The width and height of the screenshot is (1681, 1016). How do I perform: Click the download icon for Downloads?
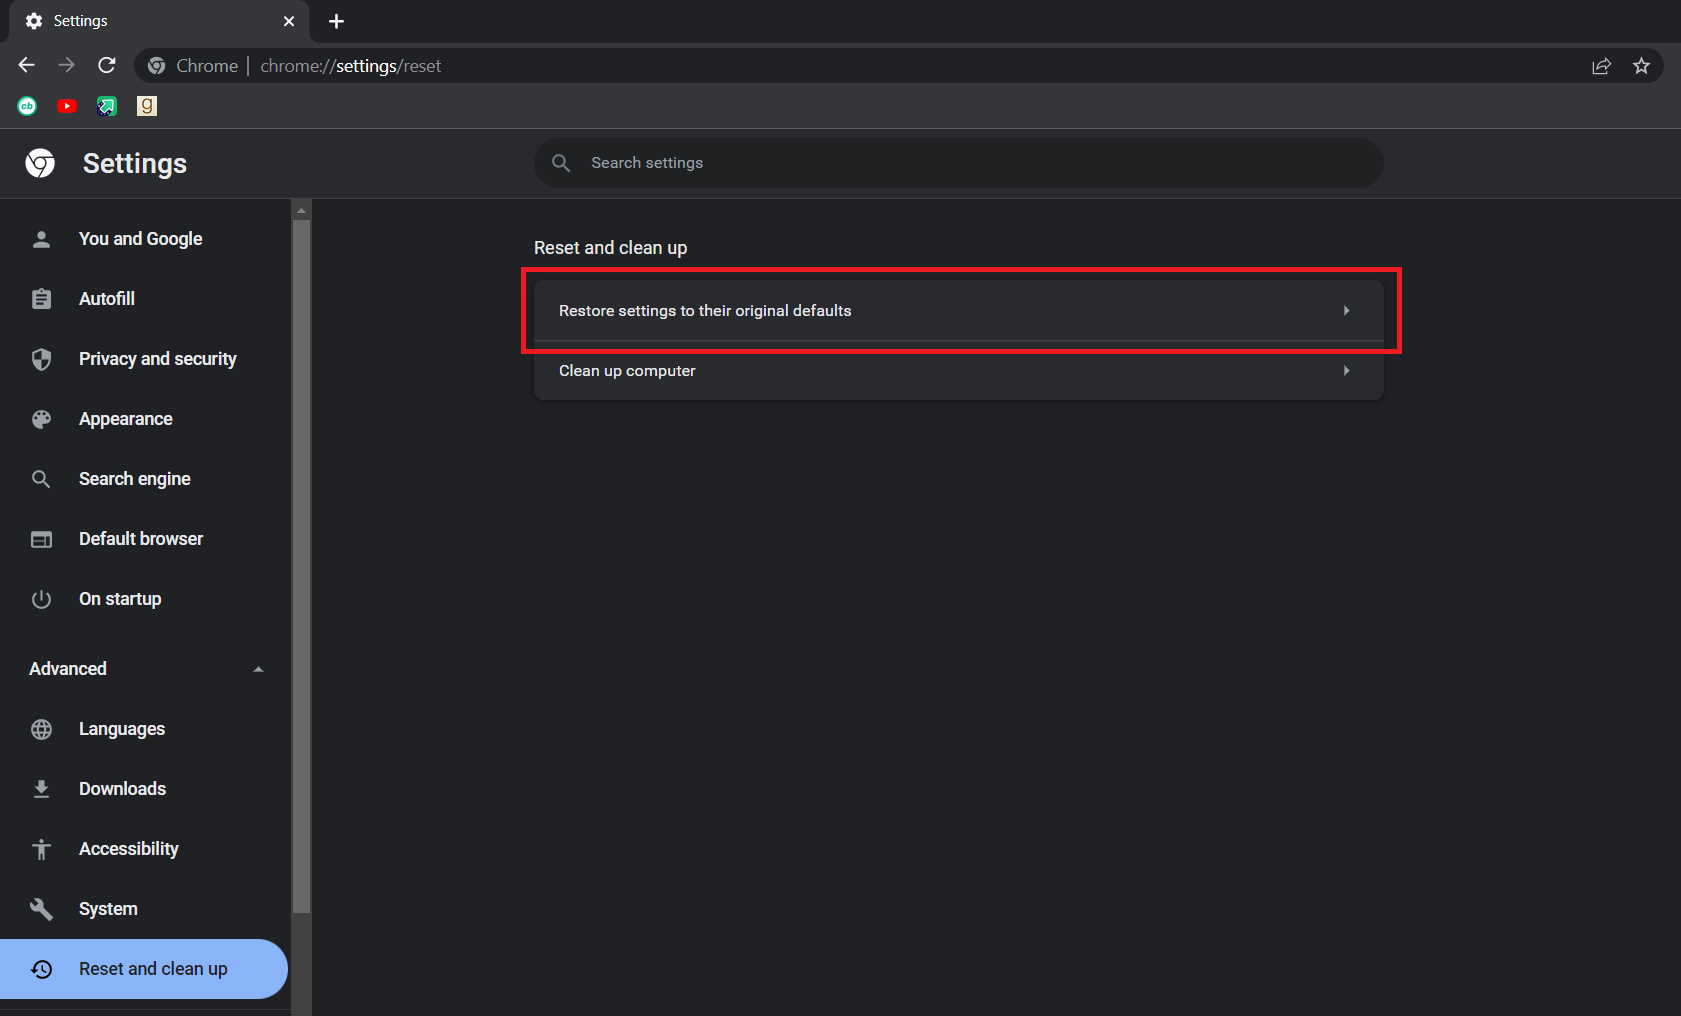click(x=41, y=789)
